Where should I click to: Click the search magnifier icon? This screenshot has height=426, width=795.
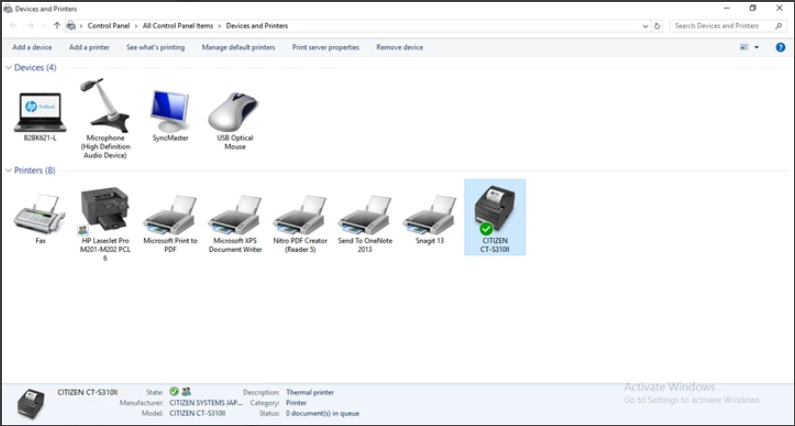click(x=778, y=26)
